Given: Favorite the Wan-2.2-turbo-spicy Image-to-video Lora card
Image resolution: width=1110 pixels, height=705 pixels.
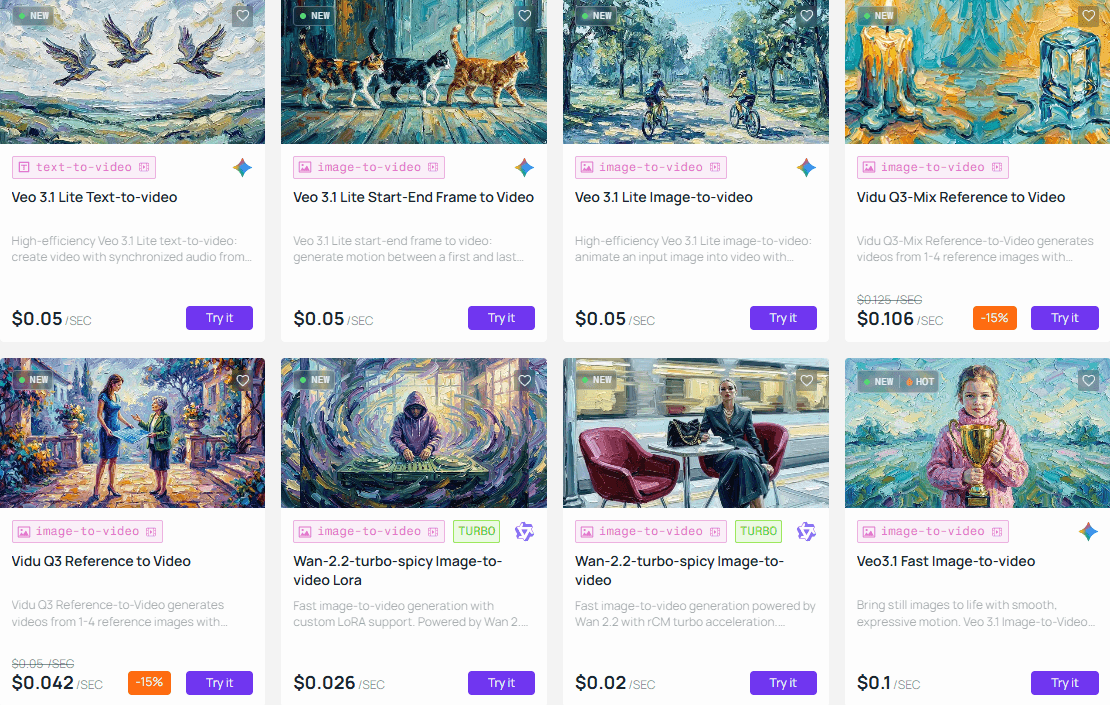Looking at the screenshot, I should 525,380.
